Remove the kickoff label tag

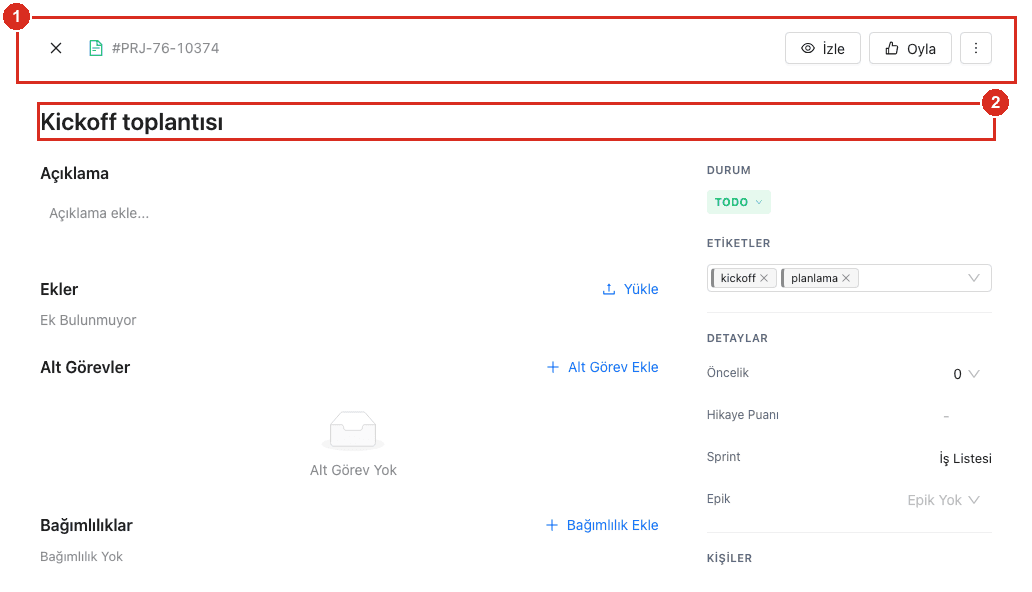(764, 278)
